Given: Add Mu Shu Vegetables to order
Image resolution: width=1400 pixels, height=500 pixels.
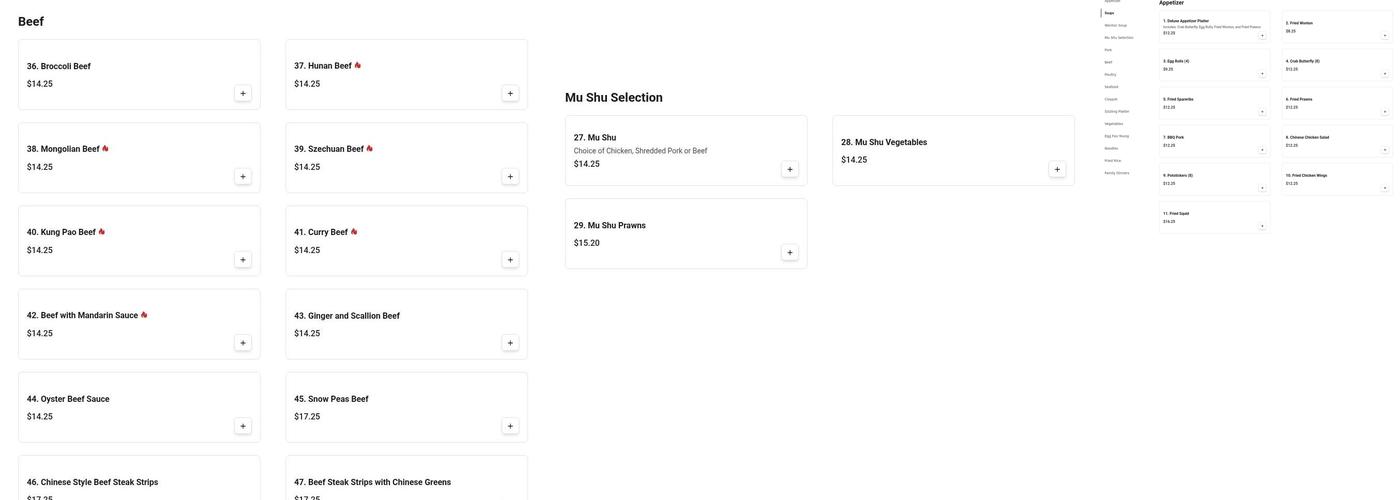Looking at the screenshot, I should (1057, 170).
